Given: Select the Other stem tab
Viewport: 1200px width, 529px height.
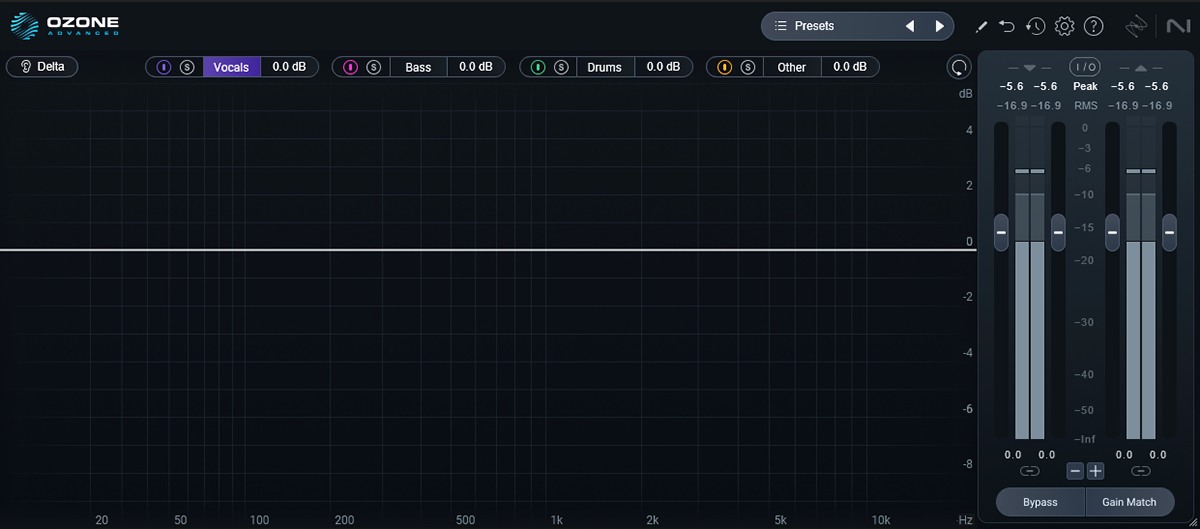Looking at the screenshot, I should tap(791, 67).
